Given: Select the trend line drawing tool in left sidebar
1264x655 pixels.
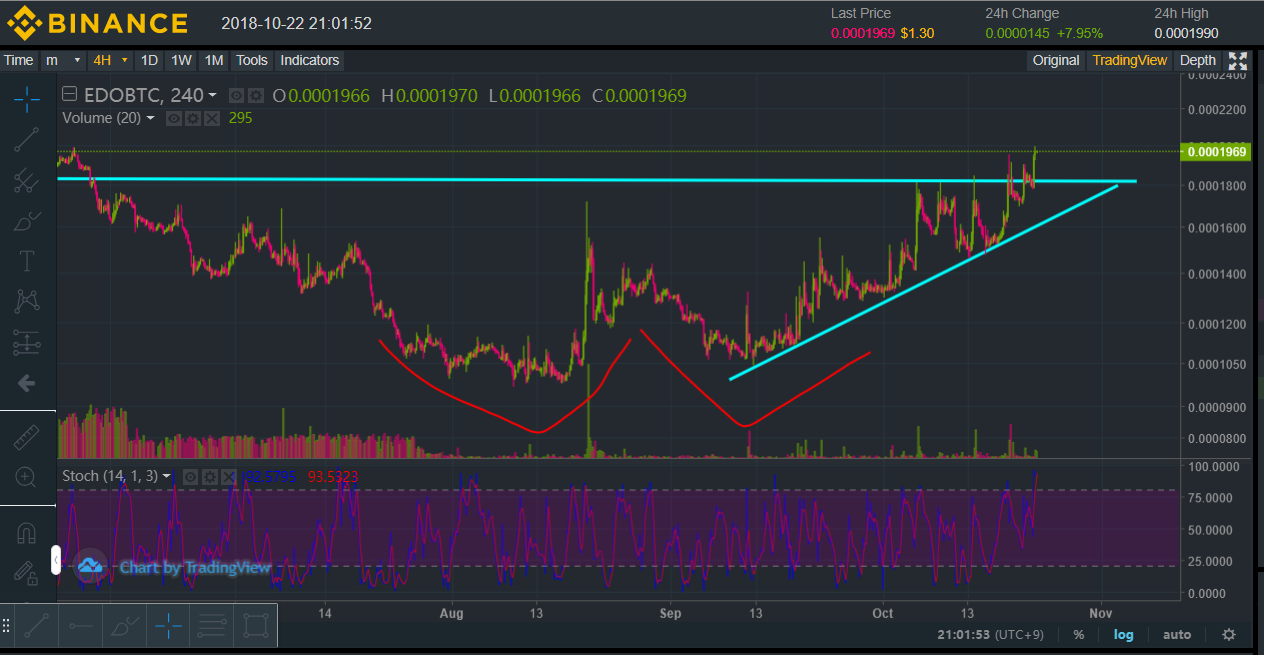Looking at the screenshot, I should pos(27,140).
